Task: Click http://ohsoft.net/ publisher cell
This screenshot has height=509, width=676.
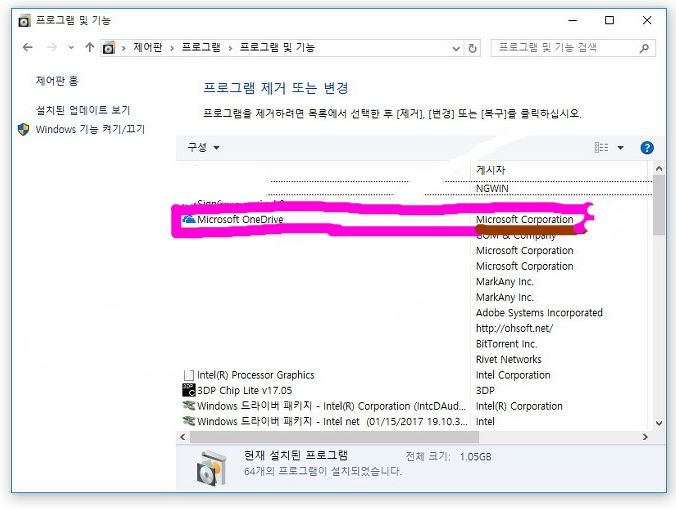Action: 514,328
